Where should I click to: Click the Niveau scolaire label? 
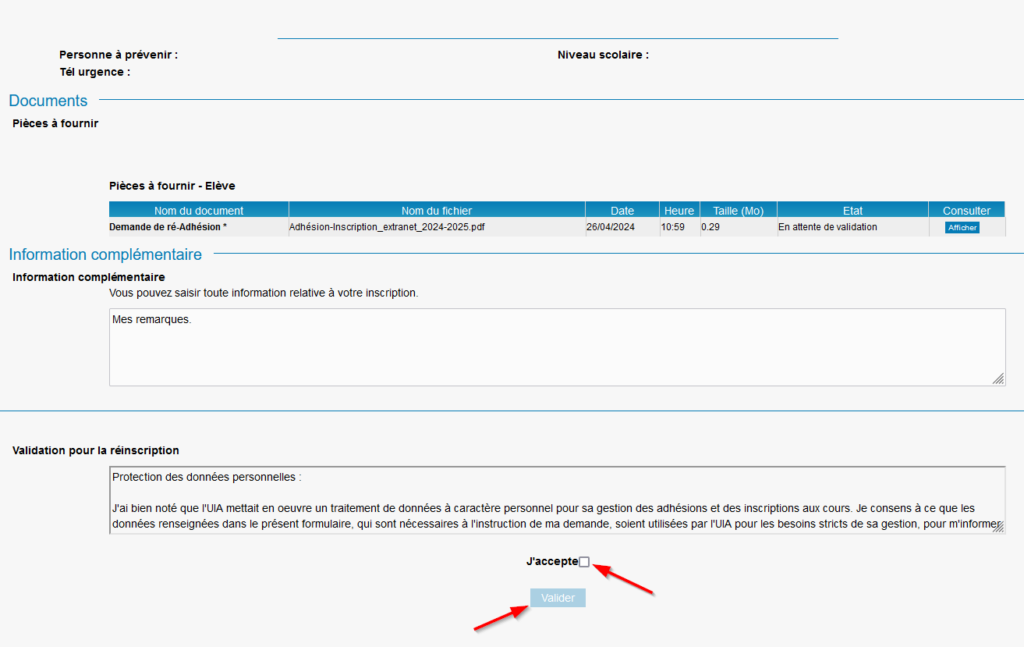click(x=603, y=55)
